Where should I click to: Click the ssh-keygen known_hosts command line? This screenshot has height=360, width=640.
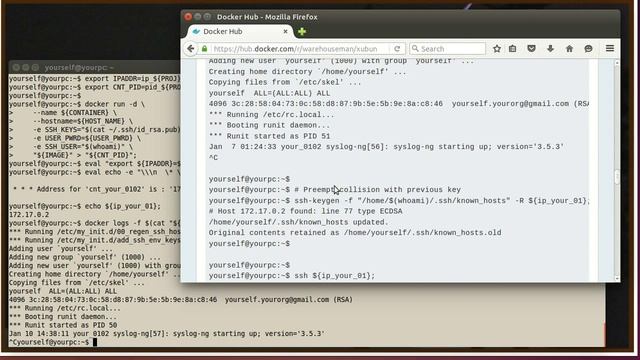coord(398,201)
